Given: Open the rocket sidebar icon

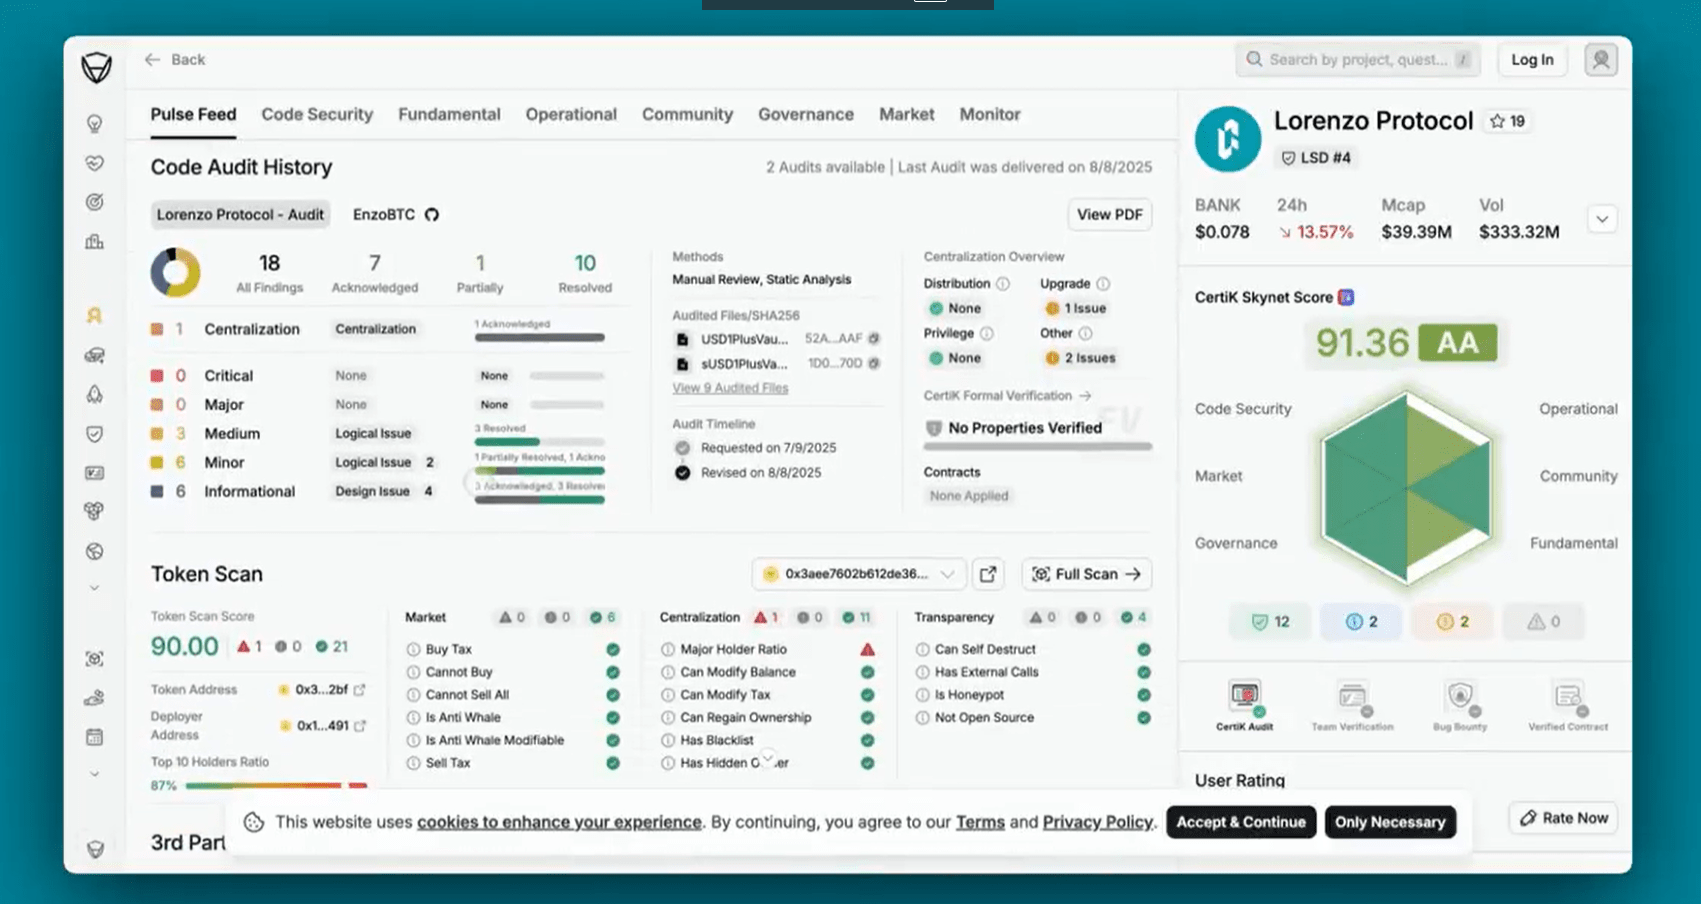Looking at the screenshot, I should tap(95, 395).
